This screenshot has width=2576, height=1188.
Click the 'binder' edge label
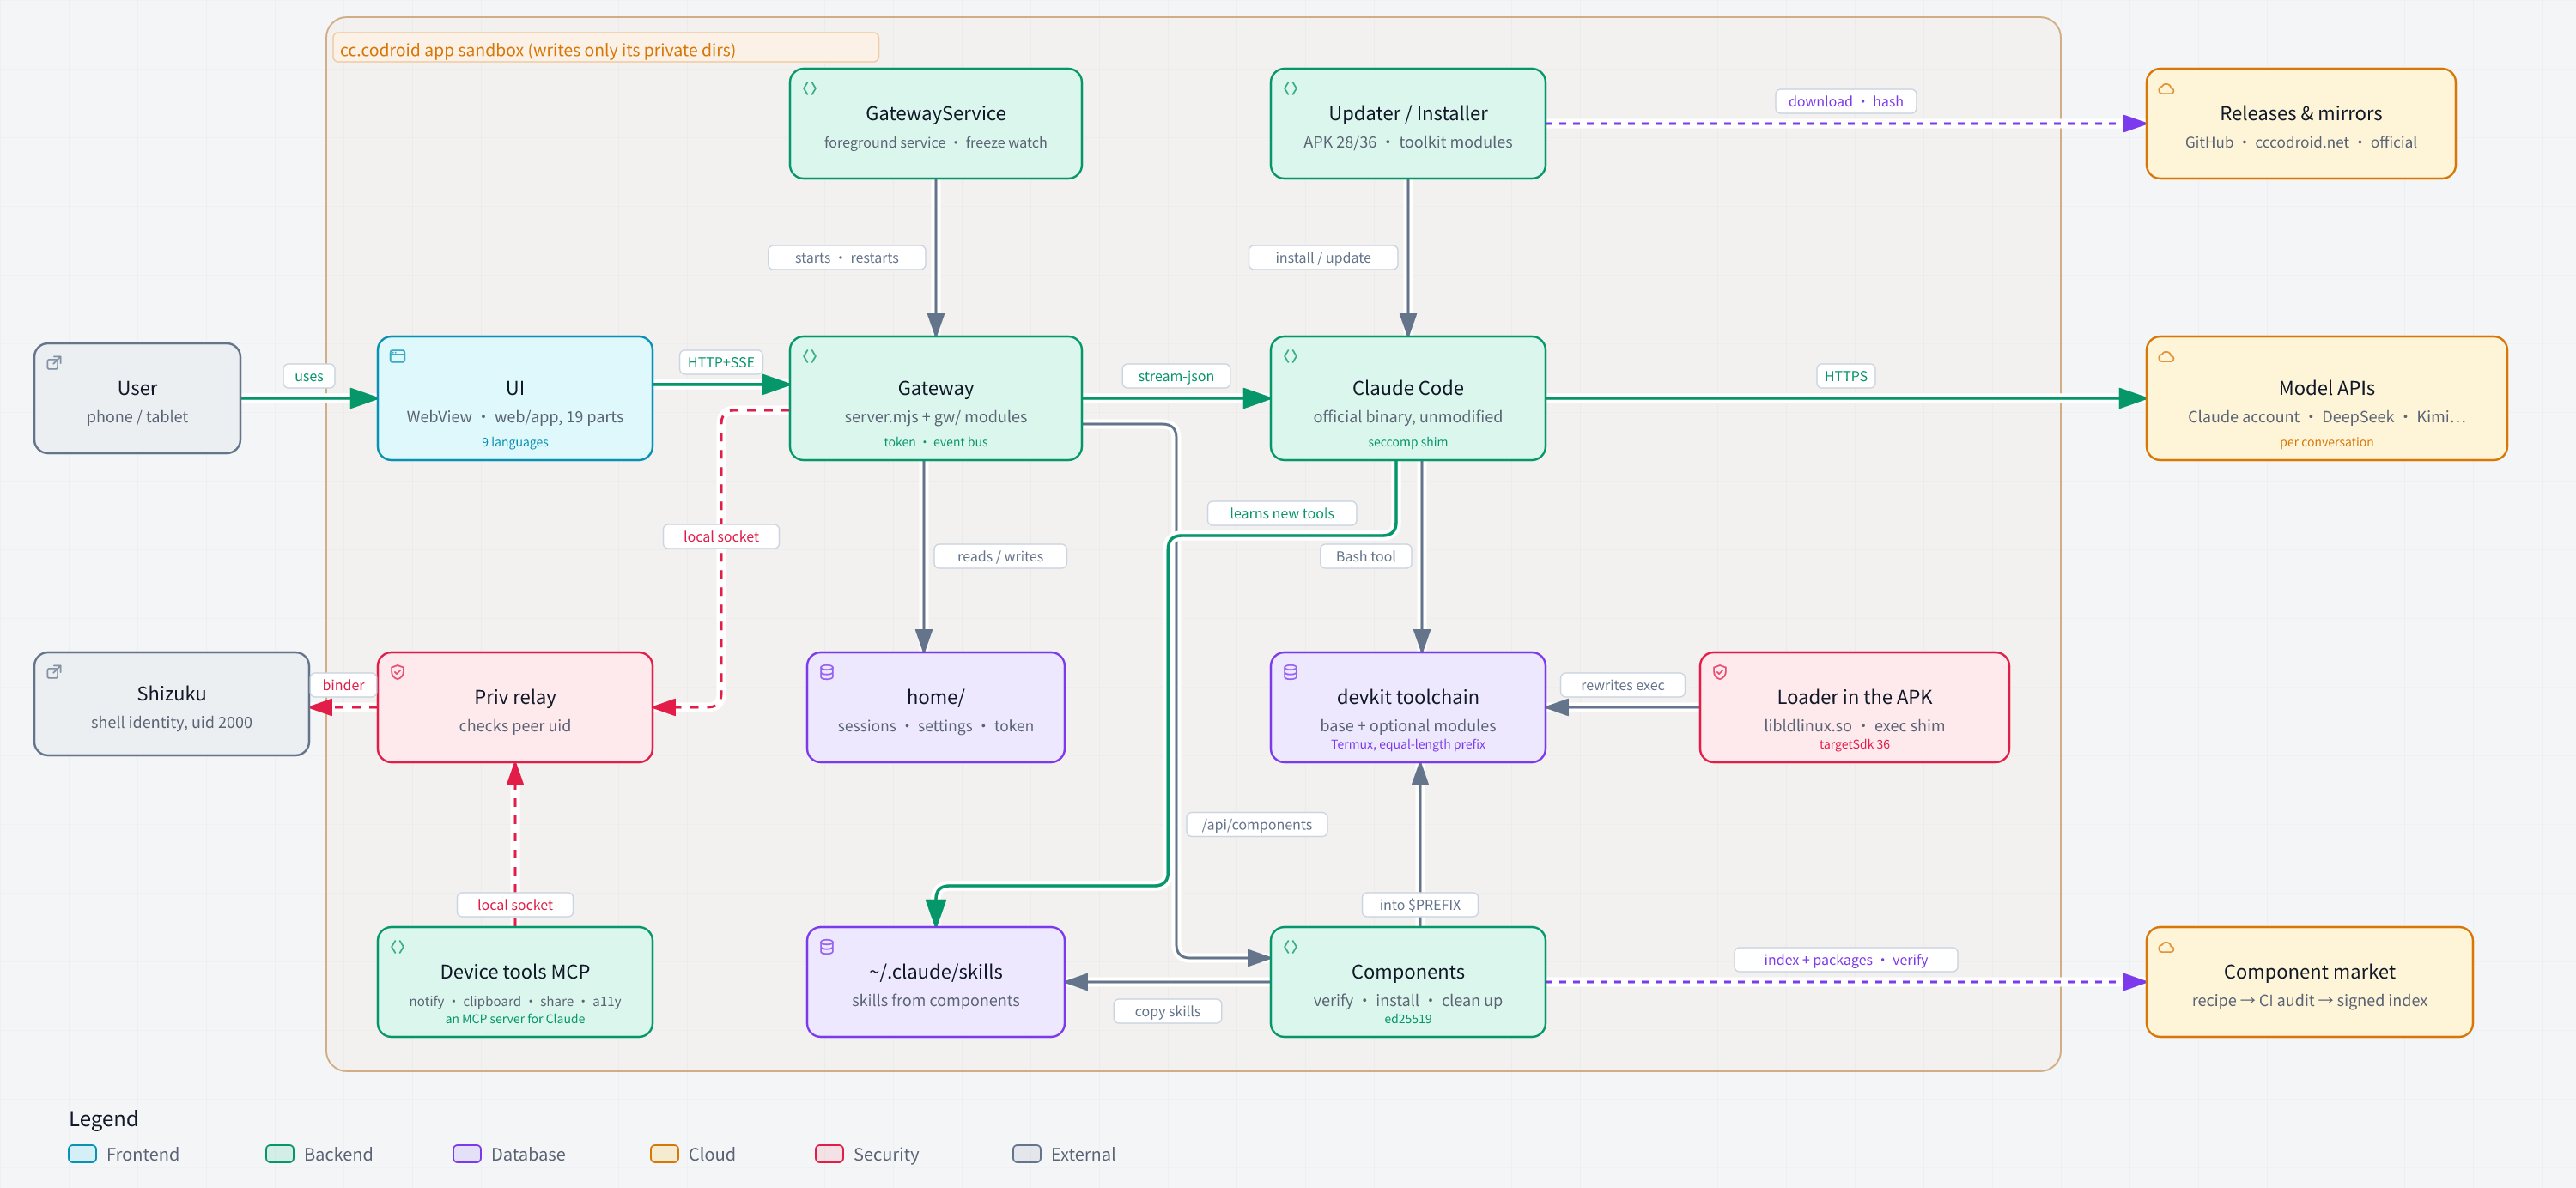tap(343, 685)
